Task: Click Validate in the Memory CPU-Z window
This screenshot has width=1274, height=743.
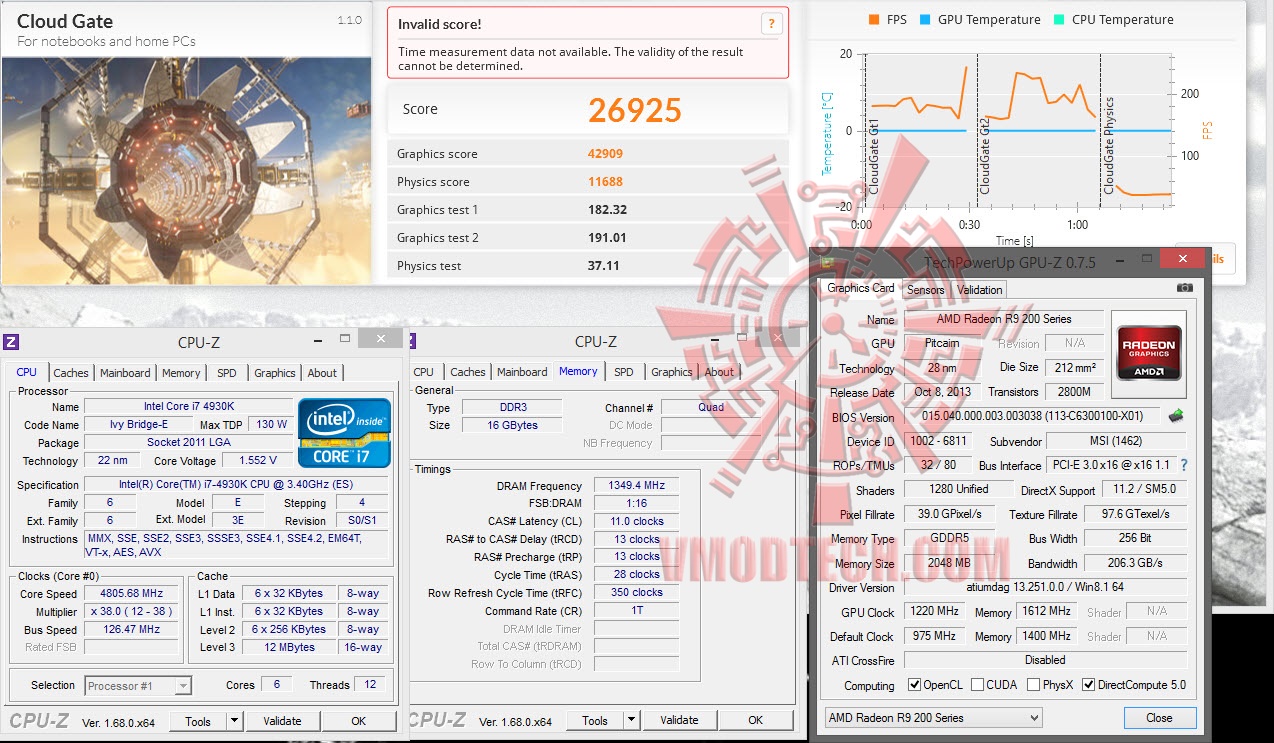Action: pos(679,720)
